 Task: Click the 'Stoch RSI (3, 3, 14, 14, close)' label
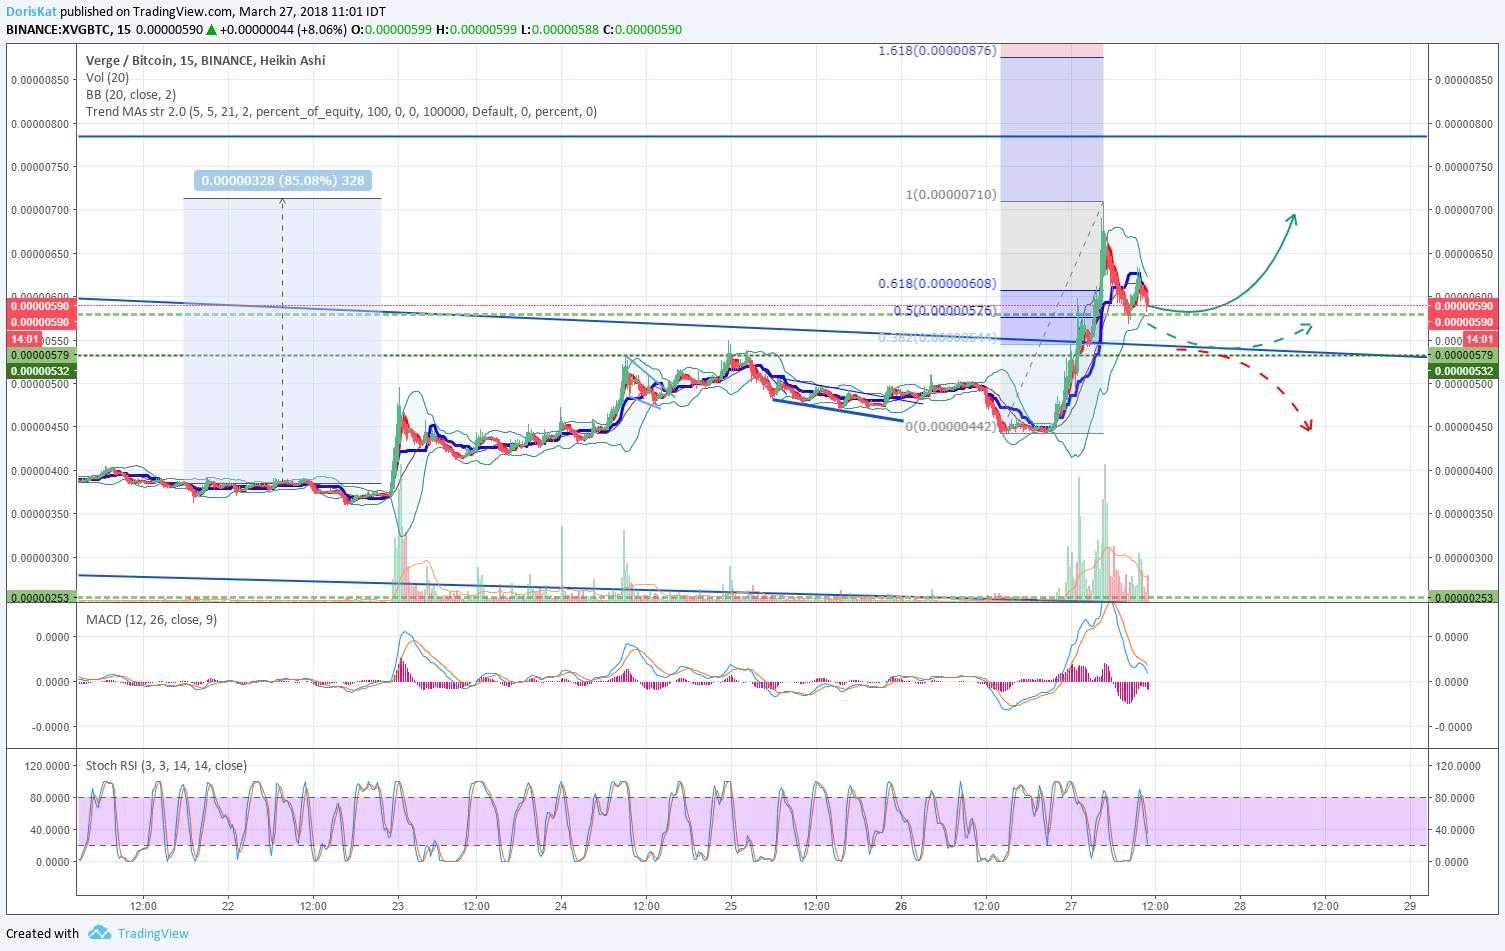[x=166, y=765]
